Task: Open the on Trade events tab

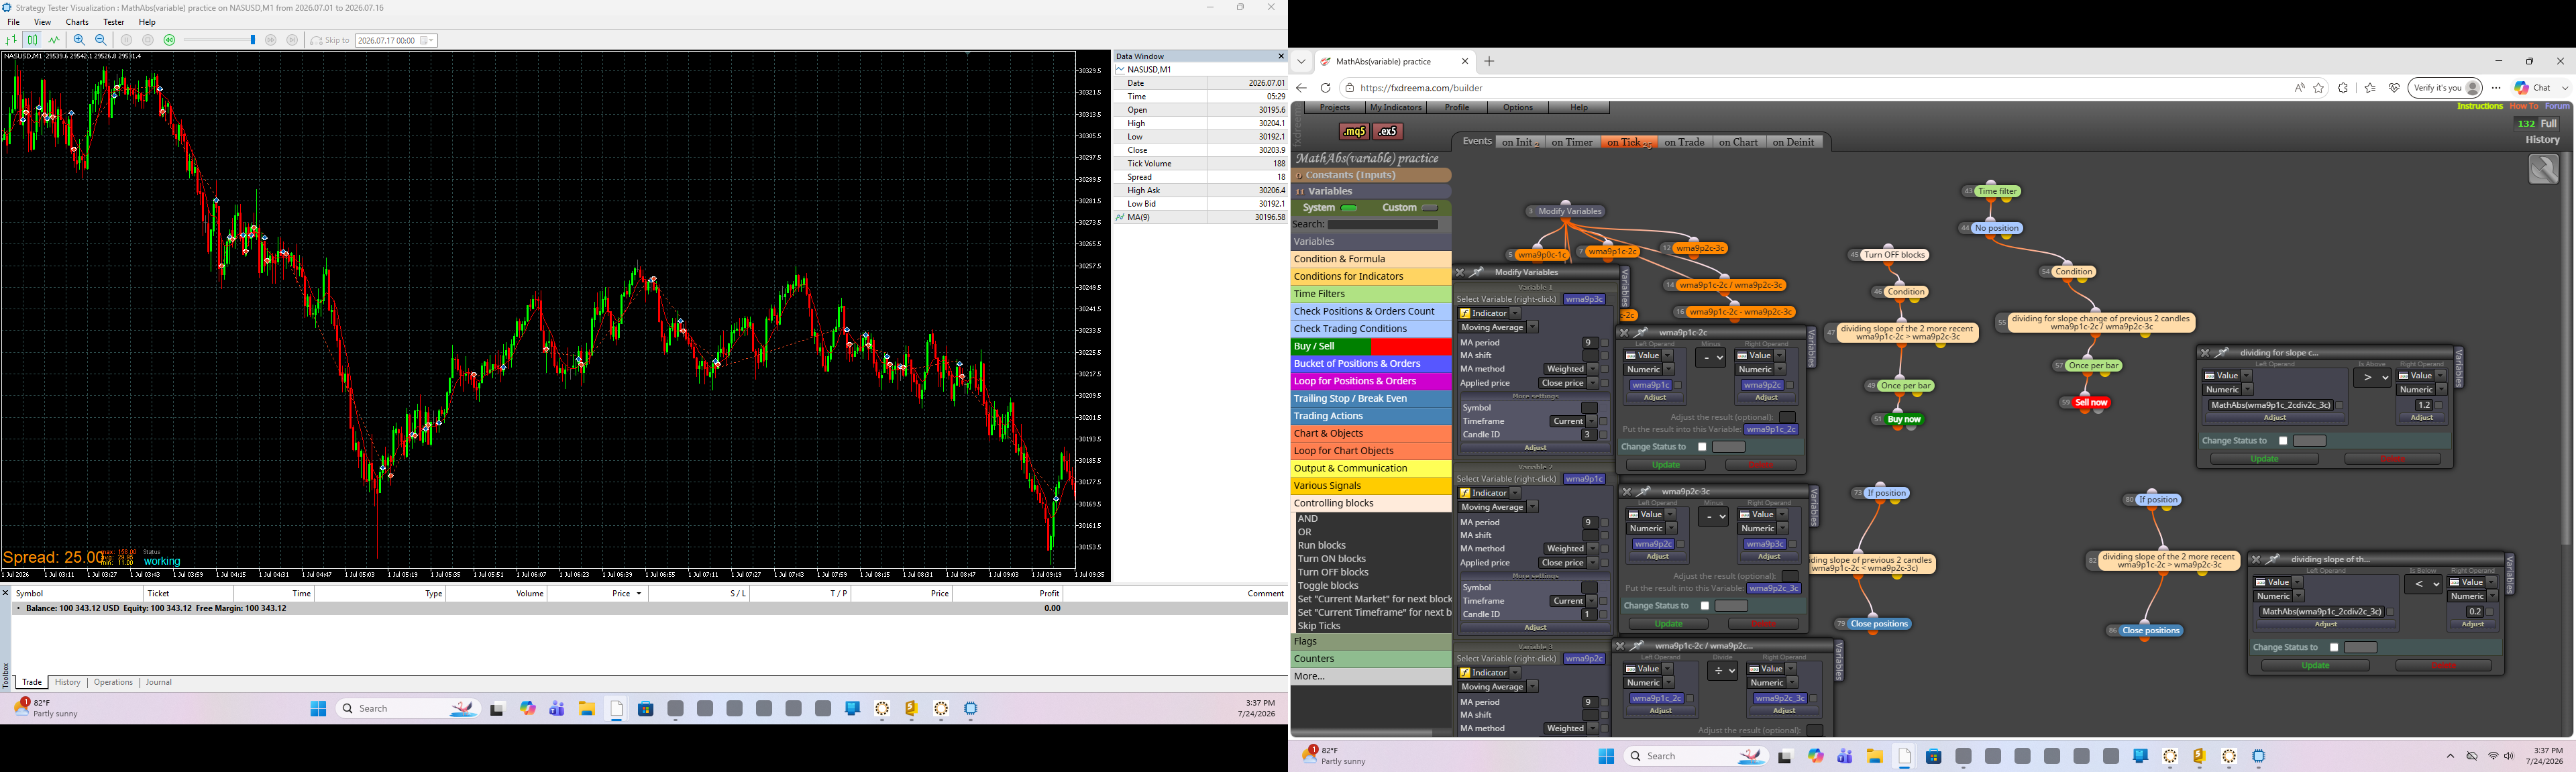Action: tap(1684, 142)
